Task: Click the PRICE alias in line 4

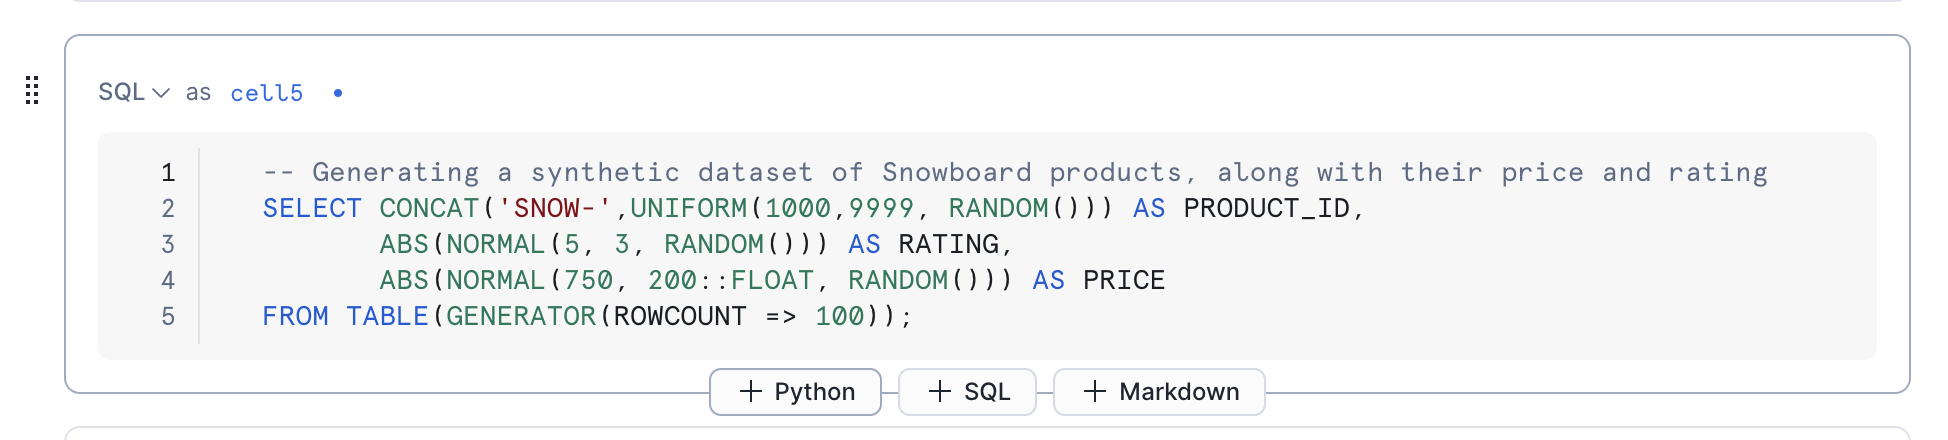Action: [x=1123, y=281]
